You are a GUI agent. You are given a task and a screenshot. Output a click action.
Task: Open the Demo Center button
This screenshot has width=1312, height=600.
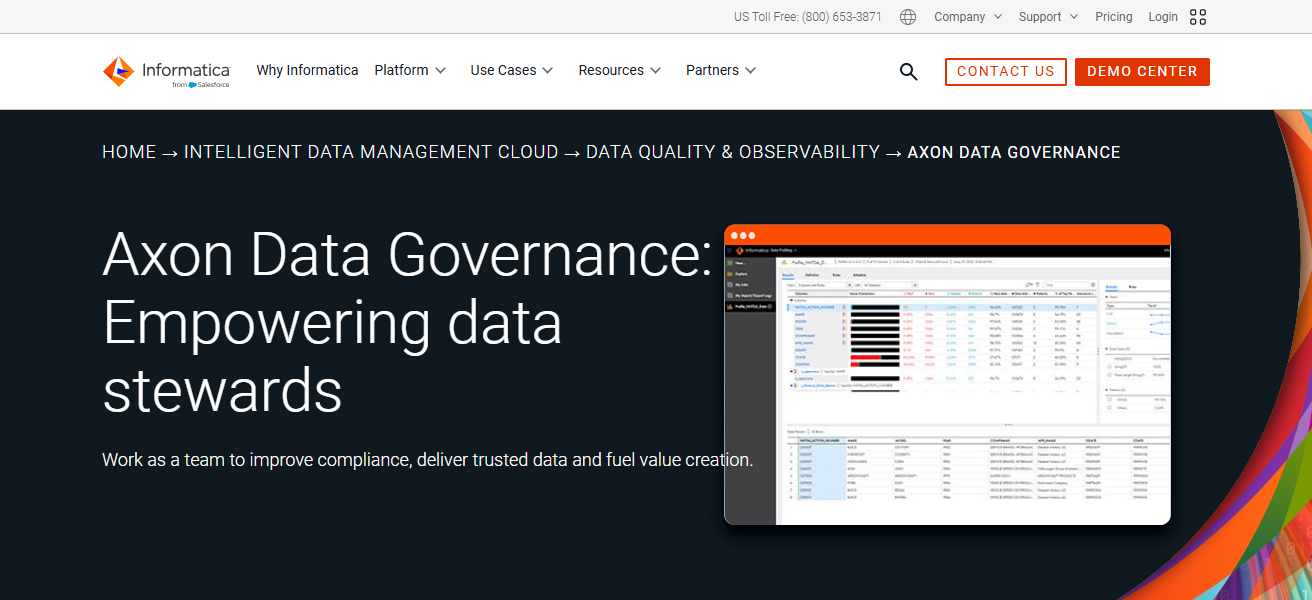(1142, 72)
